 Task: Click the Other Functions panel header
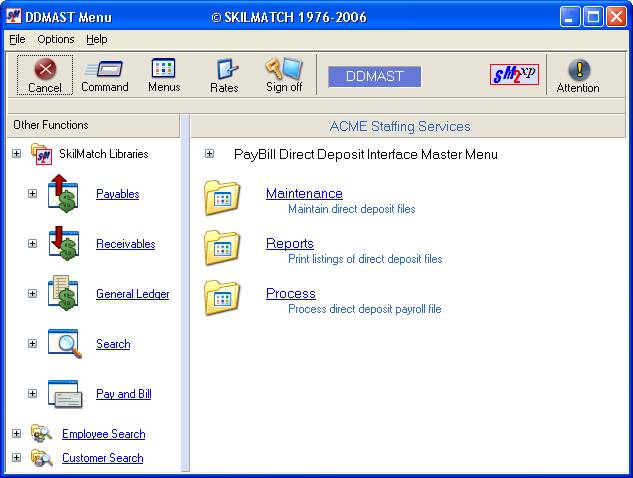click(93, 125)
